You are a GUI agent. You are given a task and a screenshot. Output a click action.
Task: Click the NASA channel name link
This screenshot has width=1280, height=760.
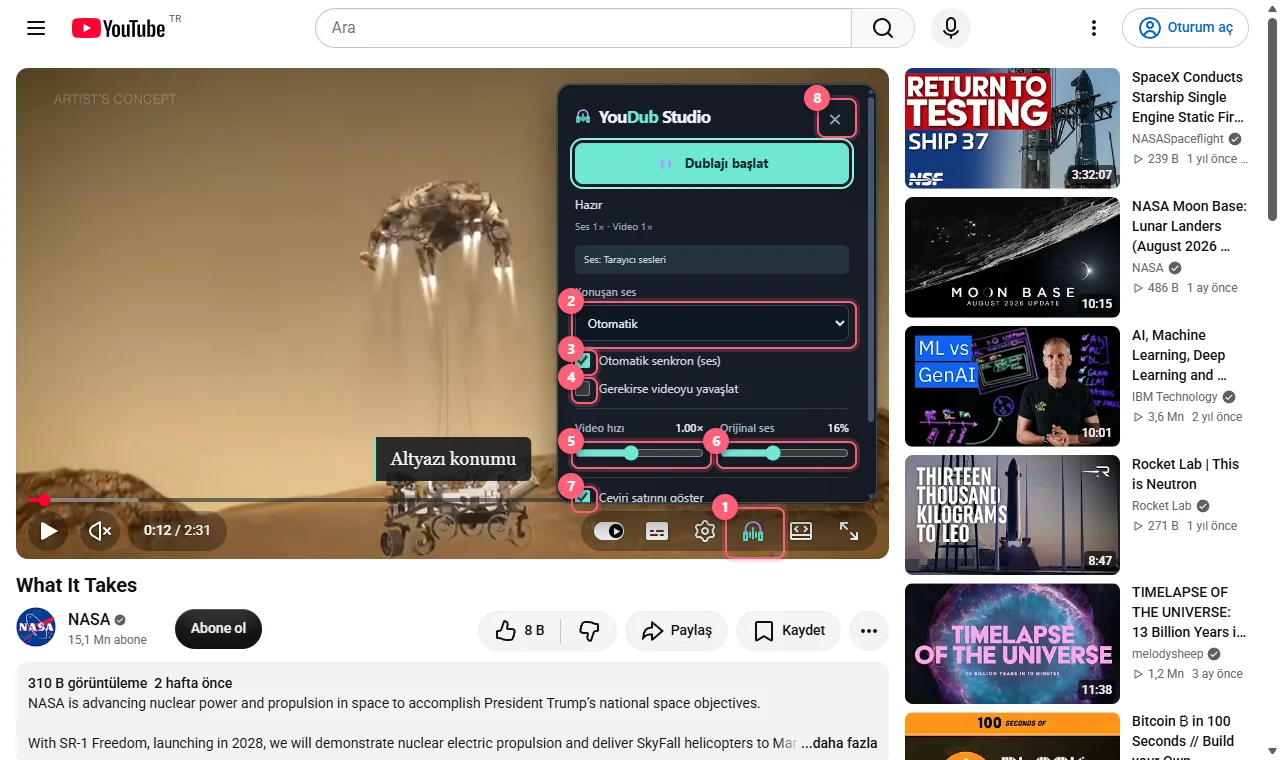89,619
